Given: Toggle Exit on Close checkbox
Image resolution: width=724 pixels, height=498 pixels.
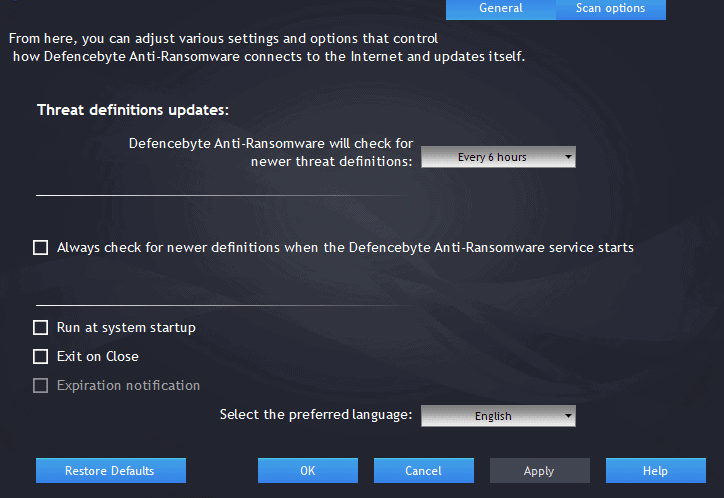Looking at the screenshot, I should click(41, 356).
